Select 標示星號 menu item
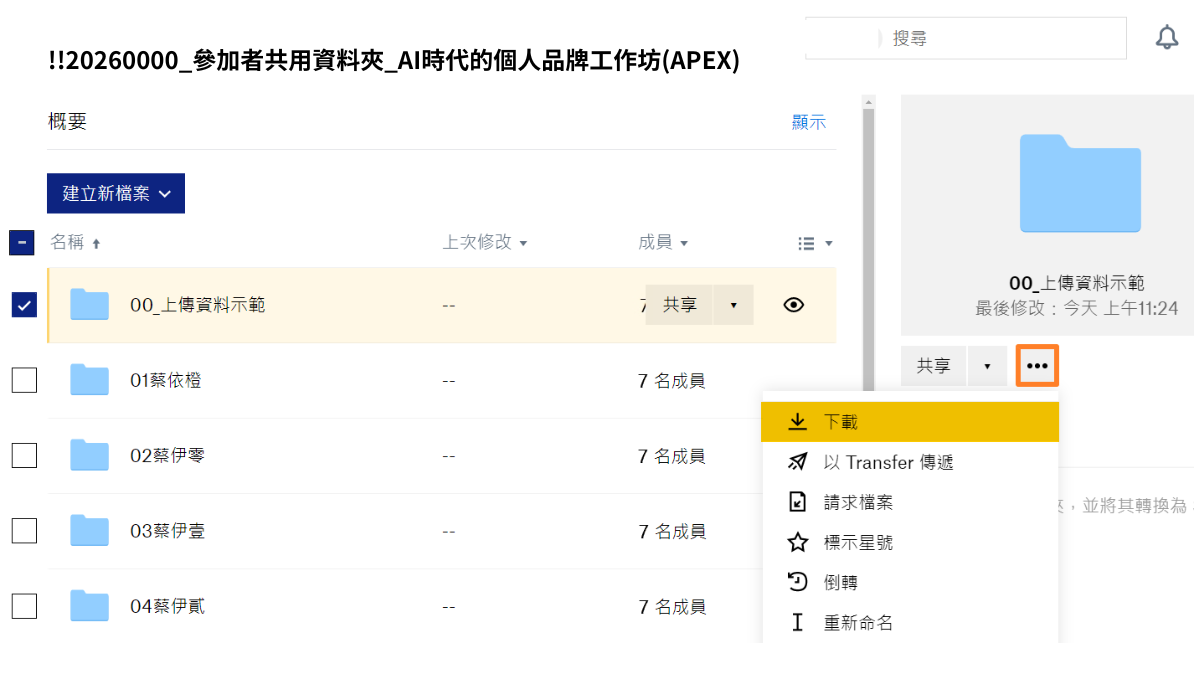 click(x=910, y=543)
